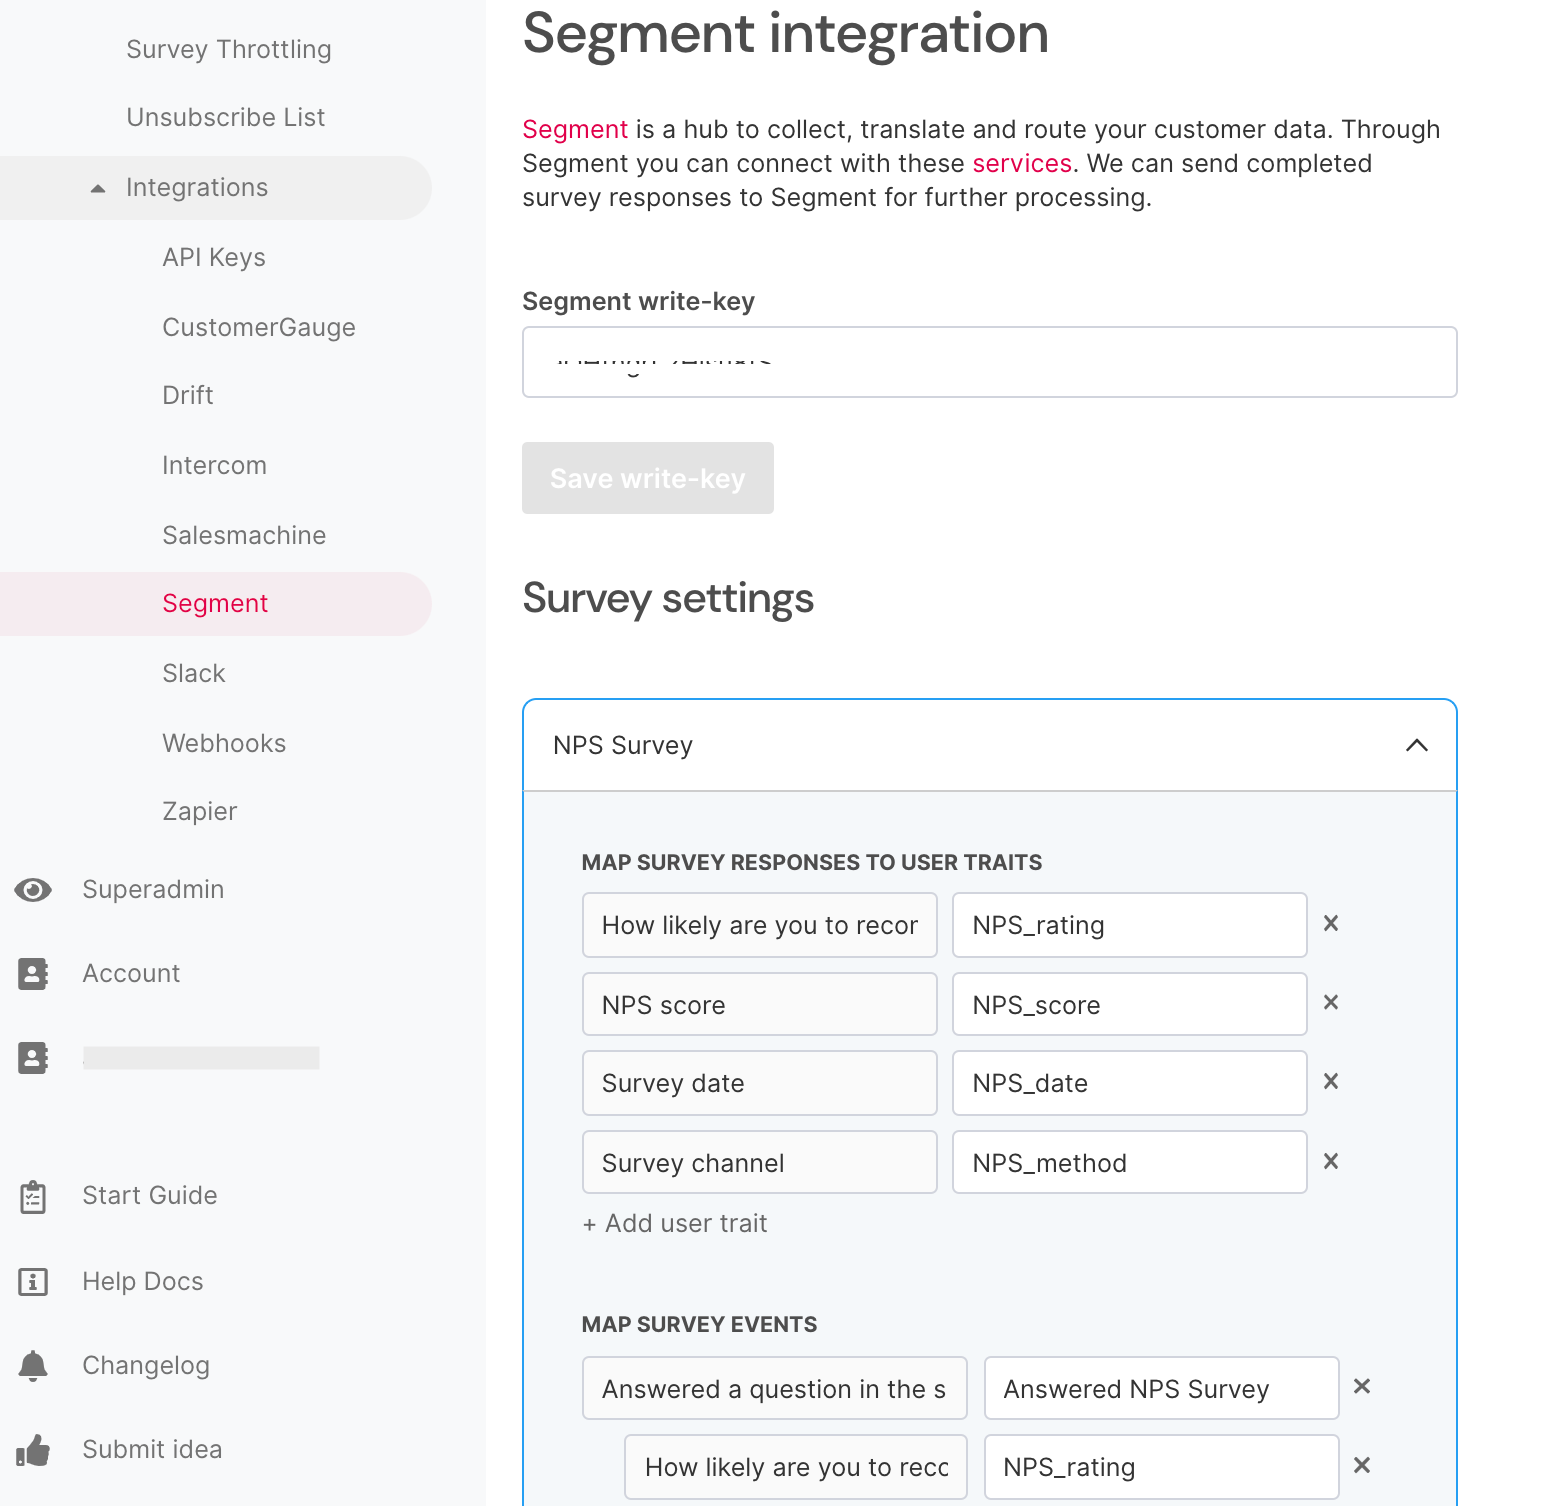Click the Save write-key button
The image size is (1552, 1506).
[x=647, y=478]
